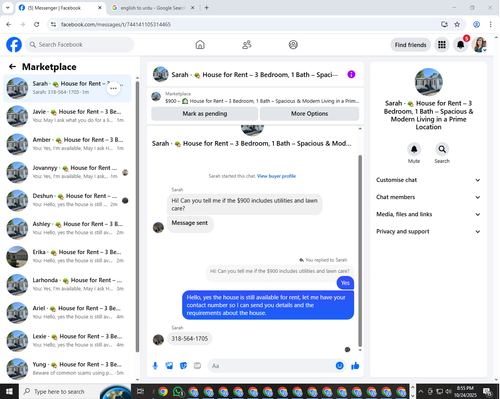Click the browser address bar URL
The height and width of the screenshot is (399, 500).
coord(116,24)
